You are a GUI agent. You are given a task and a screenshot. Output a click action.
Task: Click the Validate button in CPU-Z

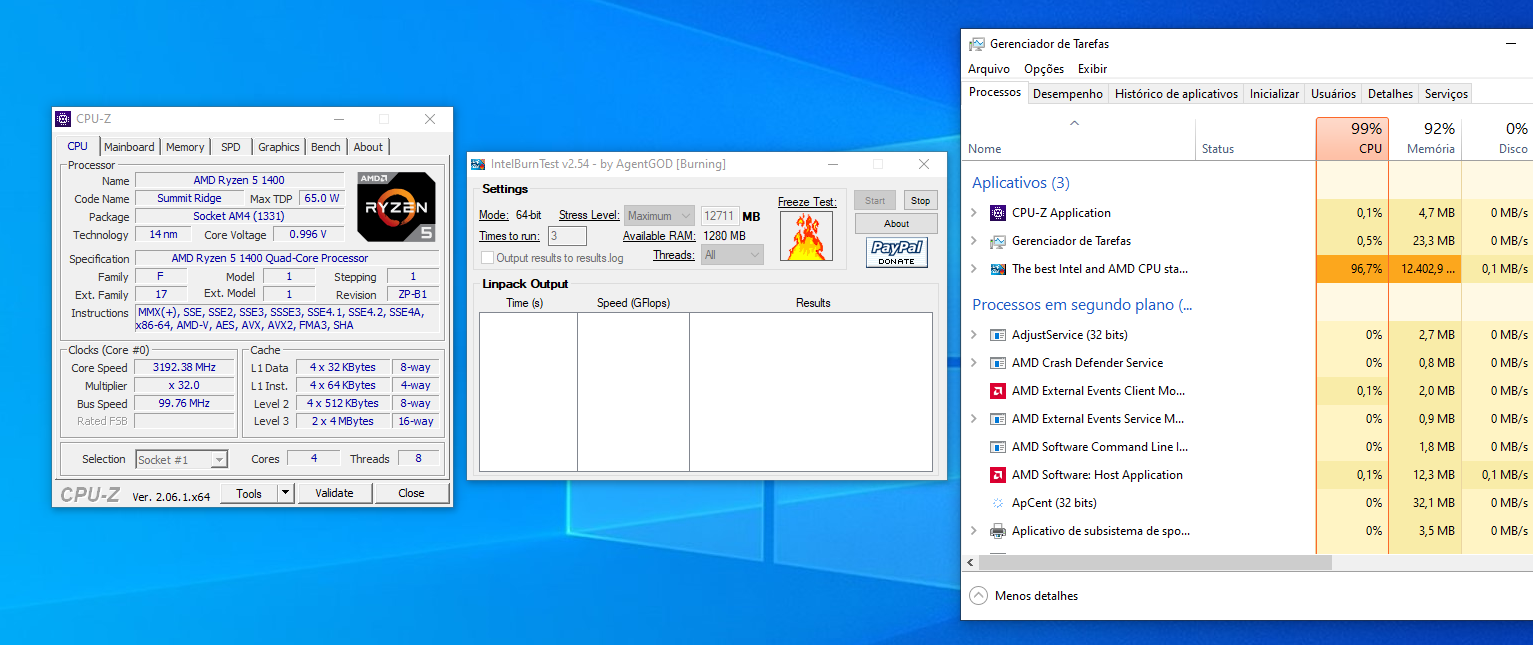click(334, 493)
